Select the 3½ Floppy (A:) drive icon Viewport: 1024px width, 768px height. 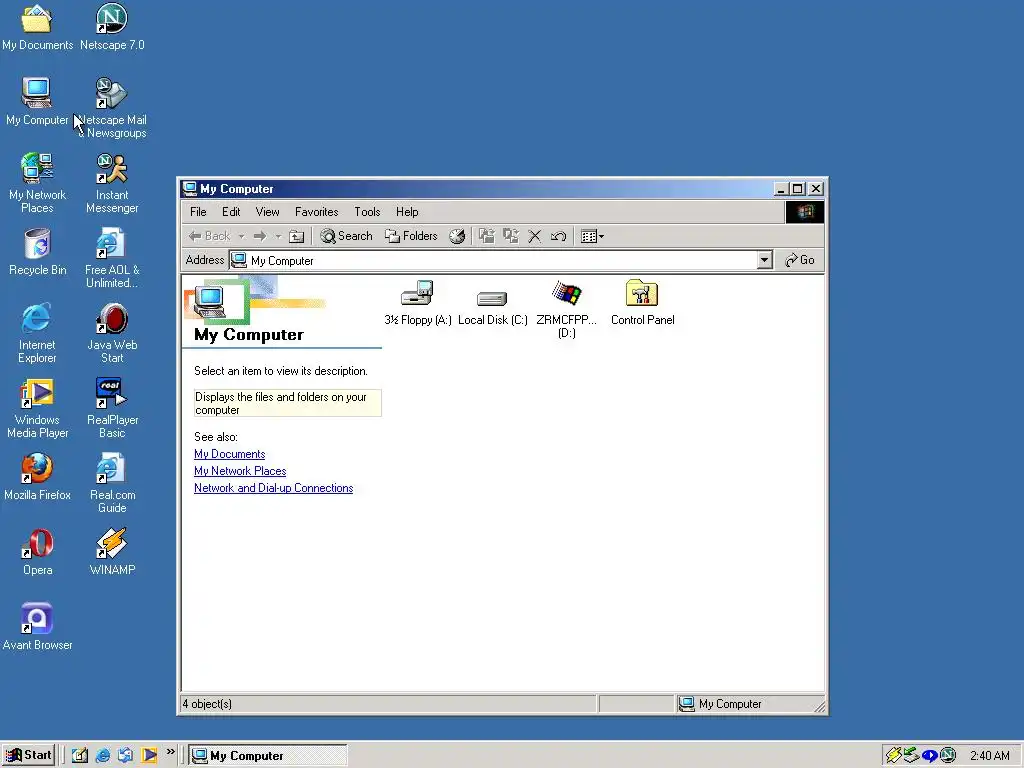tap(418, 303)
